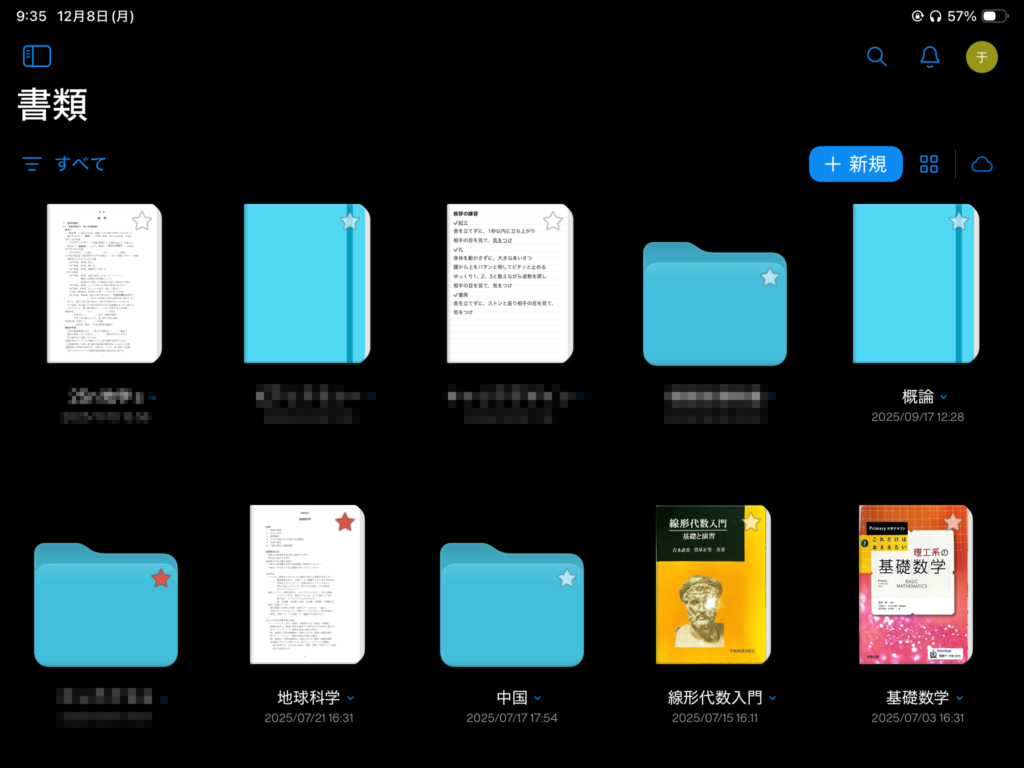
Task: Click the 新規 new document button
Action: click(856, 164)
